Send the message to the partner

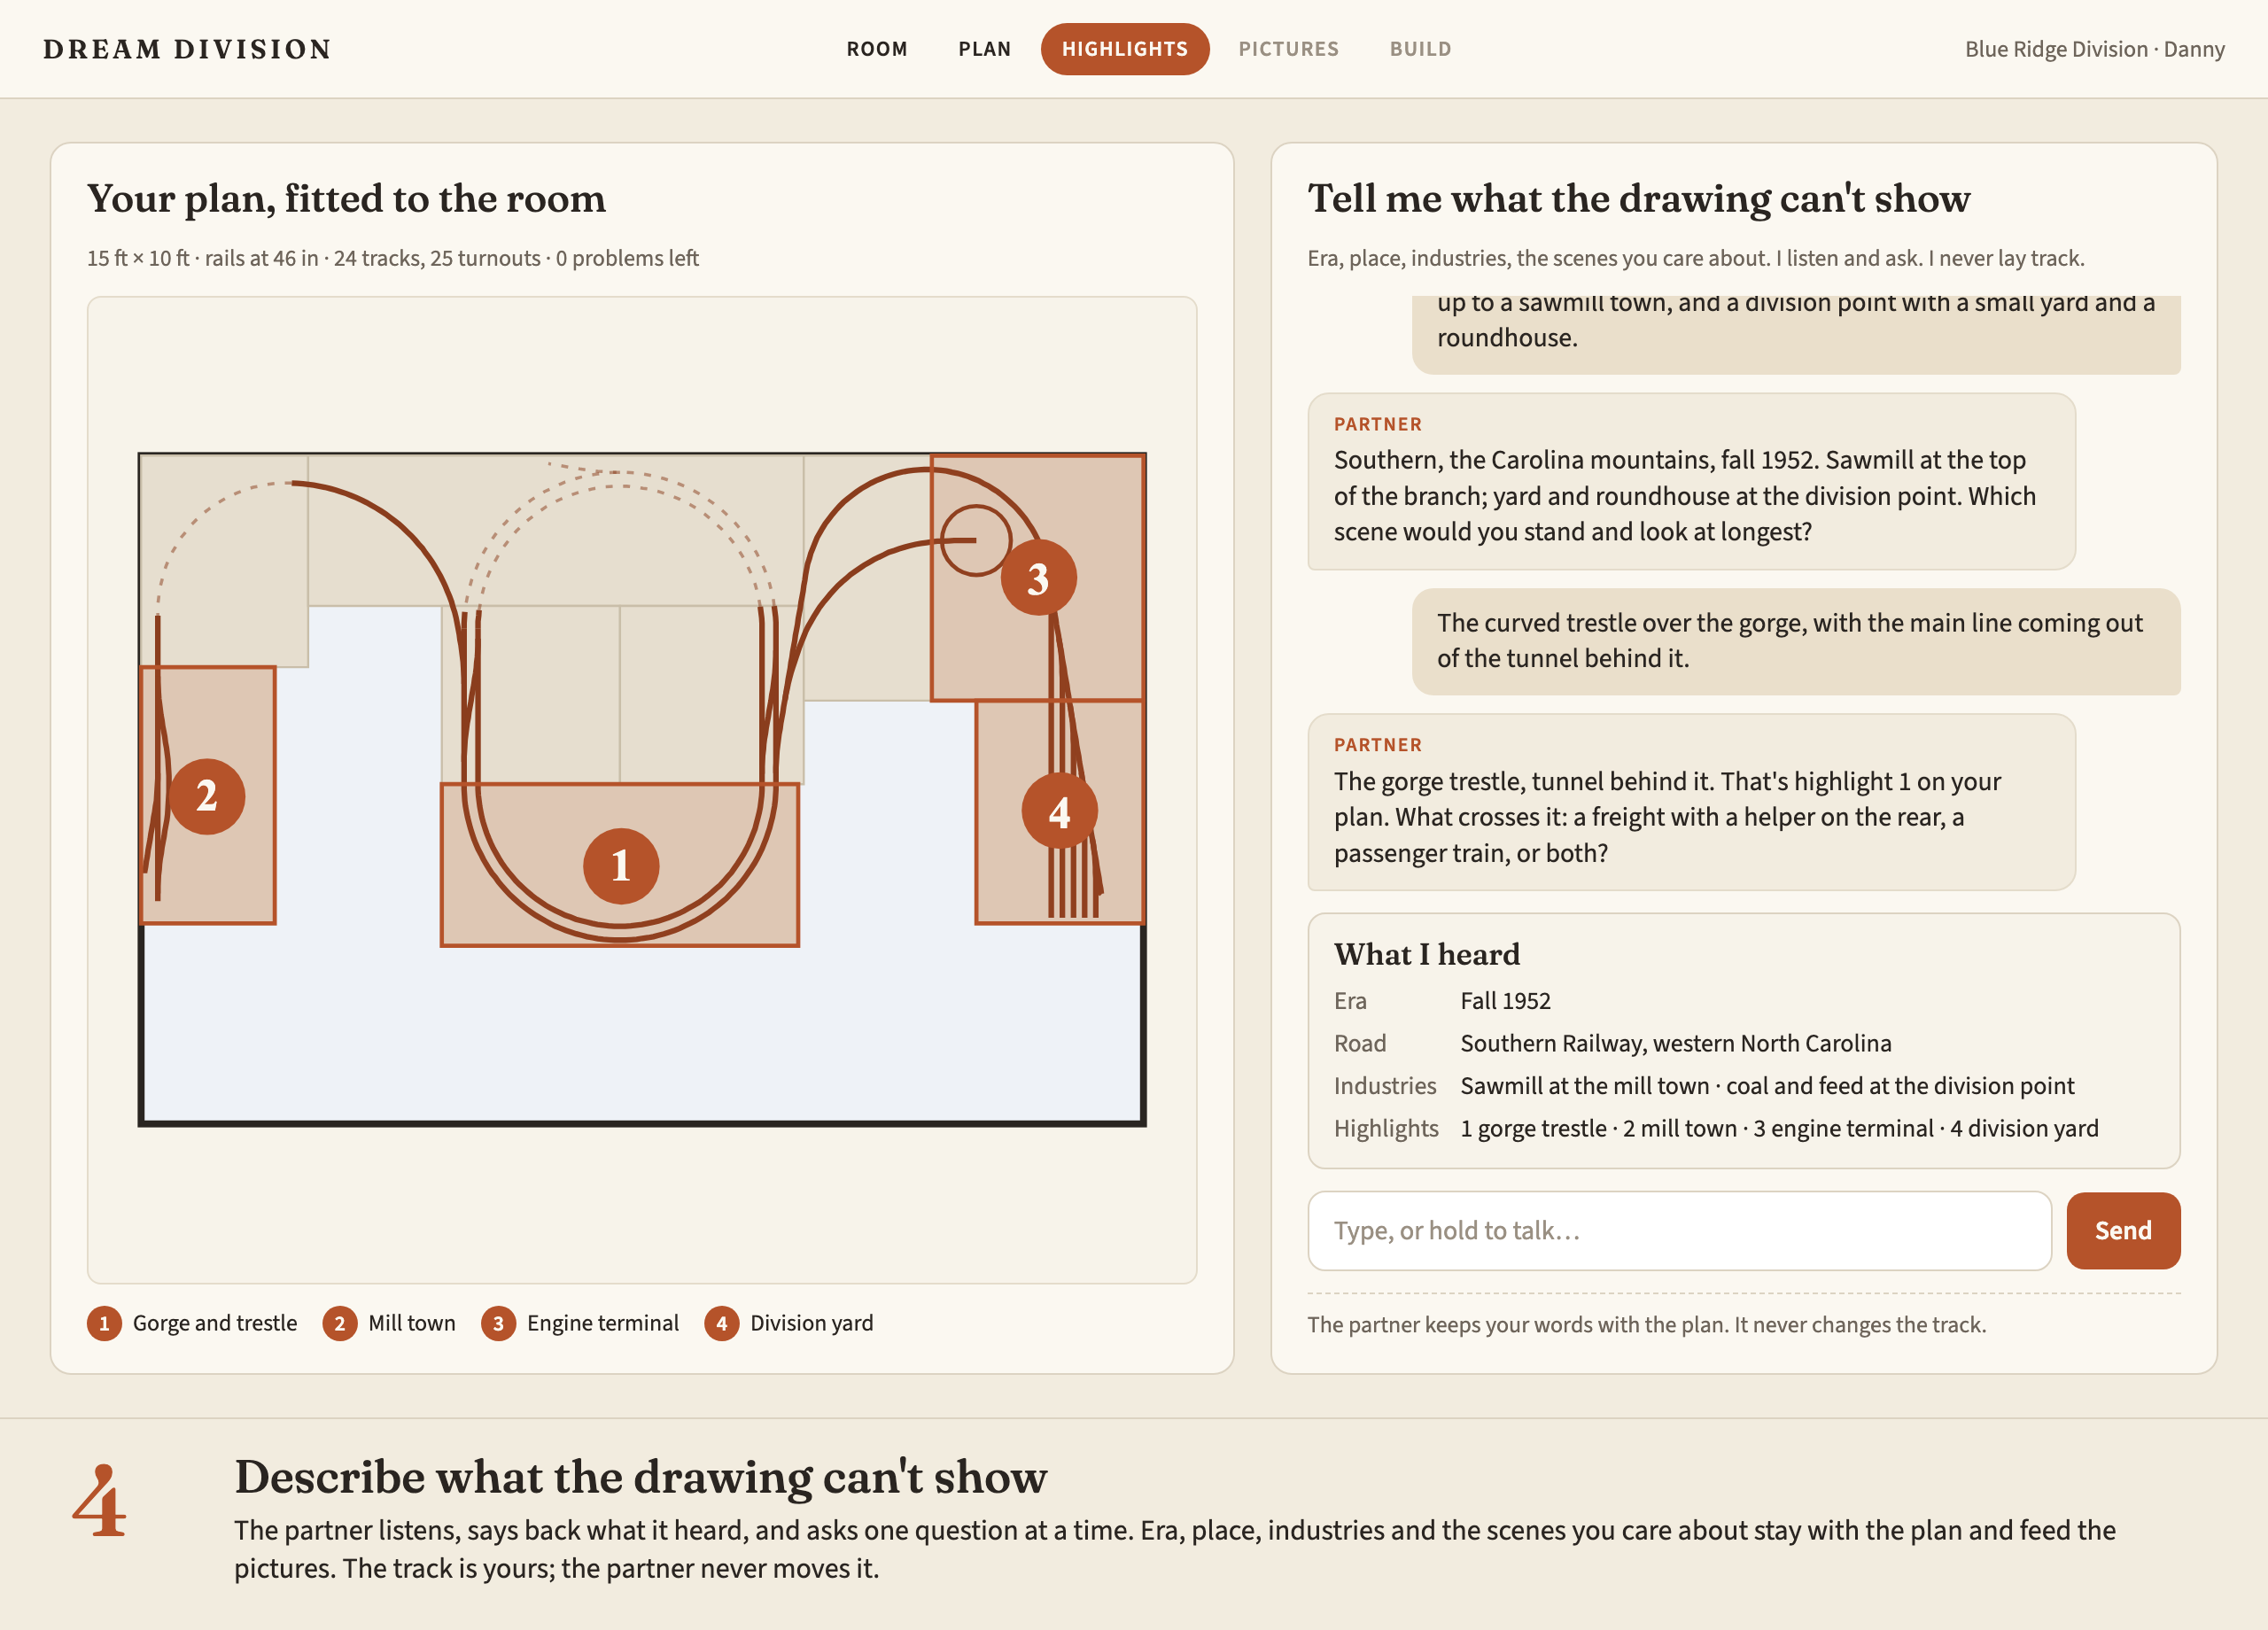click(x=2123, y=1230)
